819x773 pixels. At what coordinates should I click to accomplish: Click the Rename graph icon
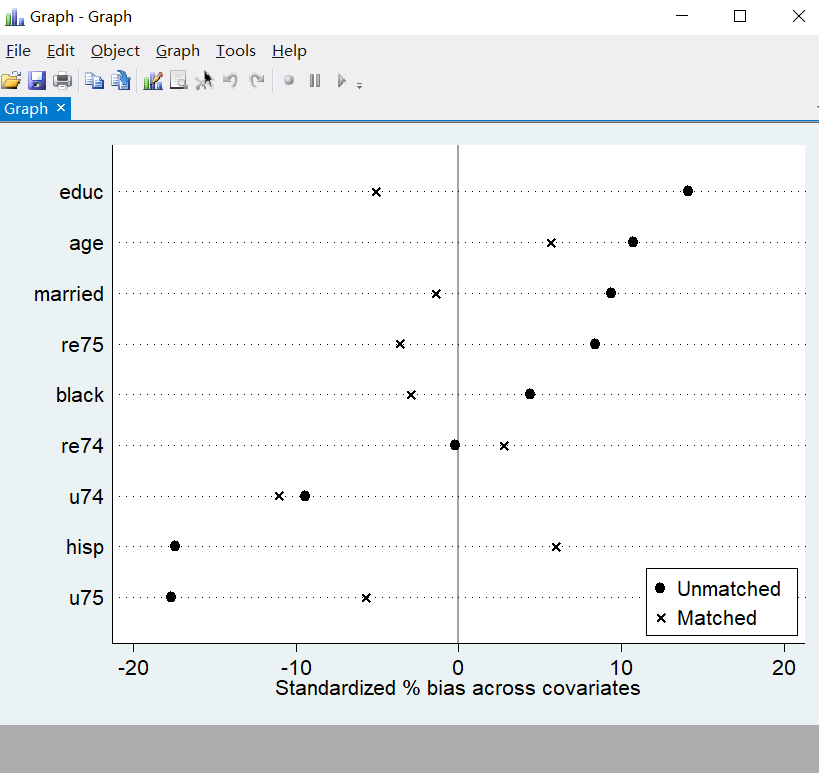(121, 81)
